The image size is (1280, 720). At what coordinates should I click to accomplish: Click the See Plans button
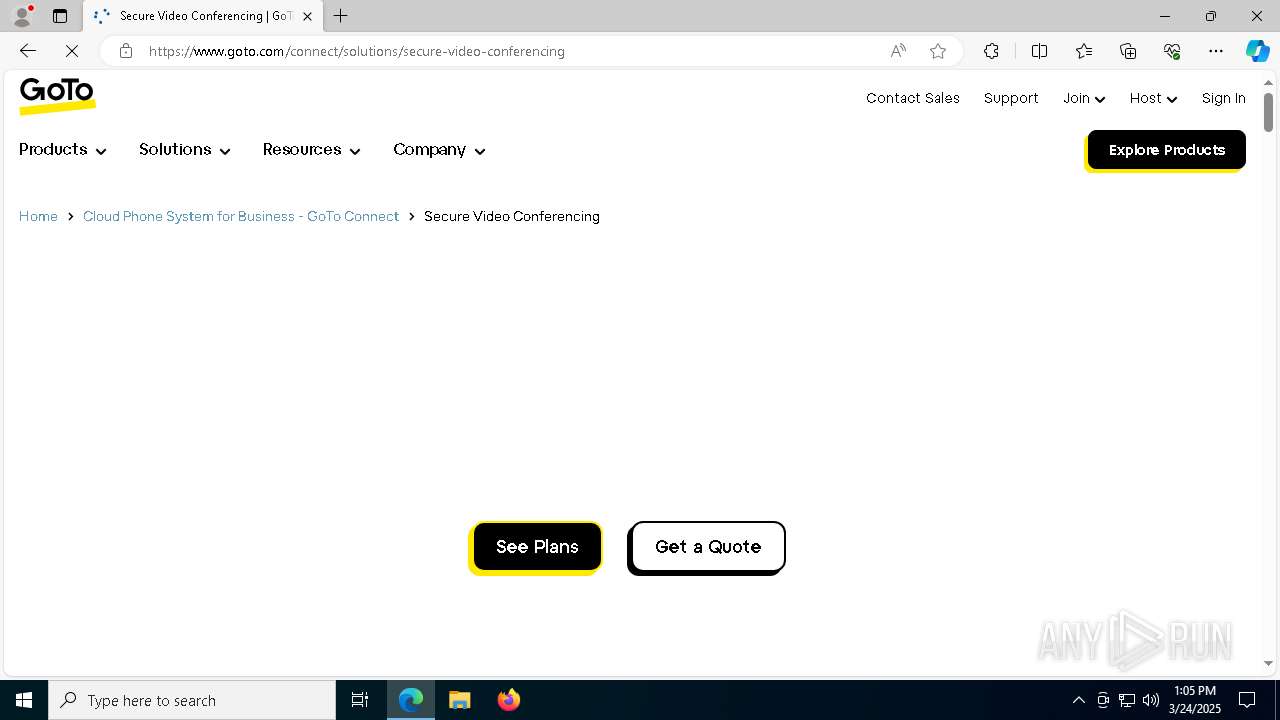coord(537,547)
